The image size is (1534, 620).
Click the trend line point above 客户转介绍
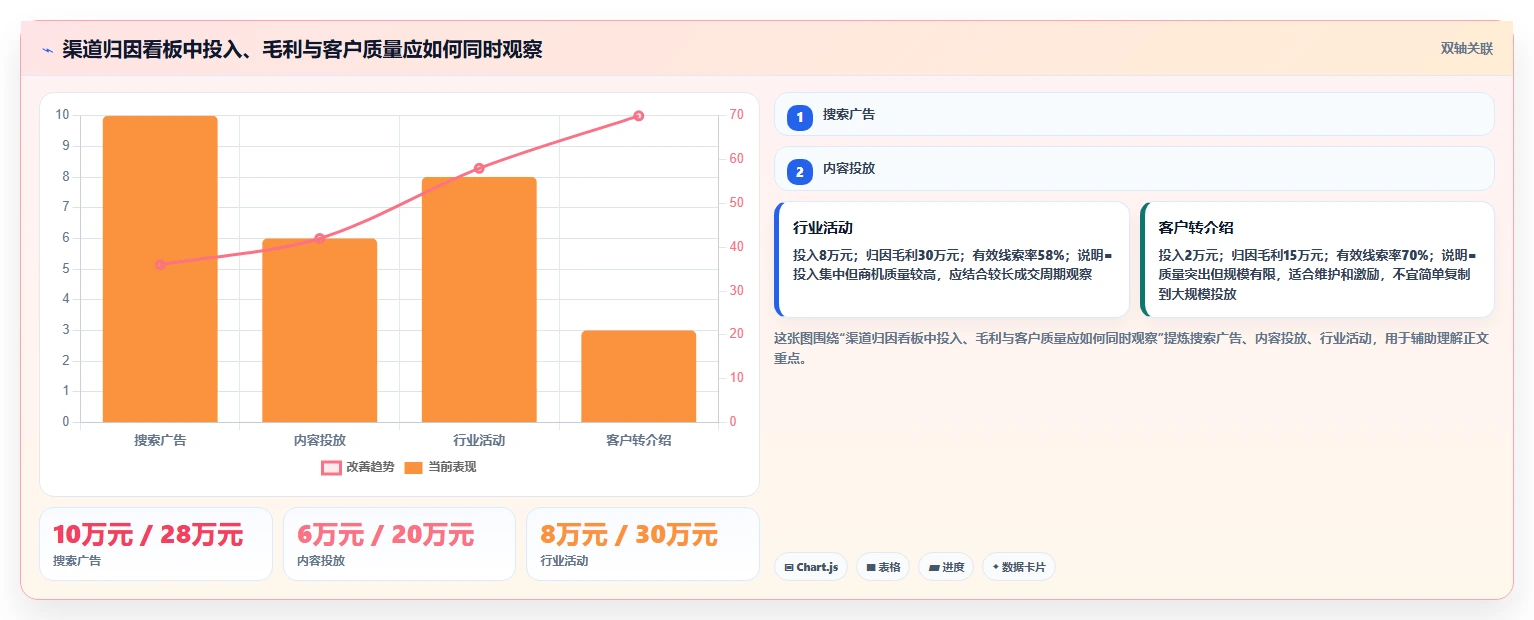pyautogui.click(x=639, y=116)
